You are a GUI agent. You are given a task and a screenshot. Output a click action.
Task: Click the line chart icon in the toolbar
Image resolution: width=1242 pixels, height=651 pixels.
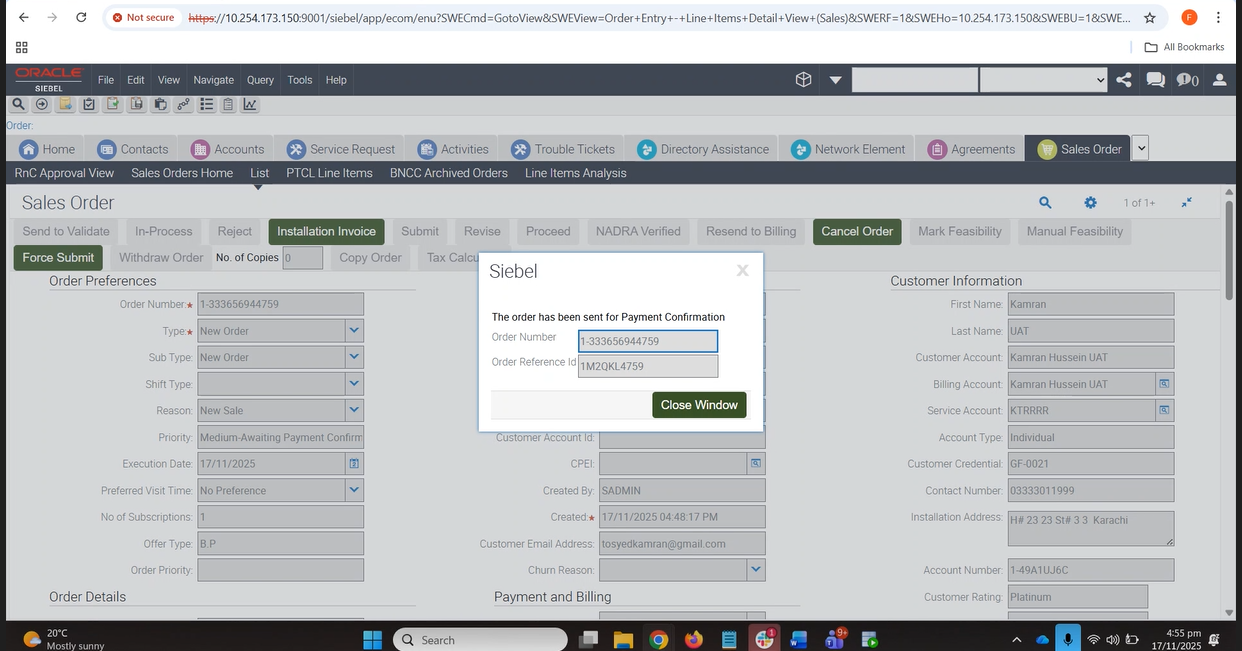tap(249, 104)
